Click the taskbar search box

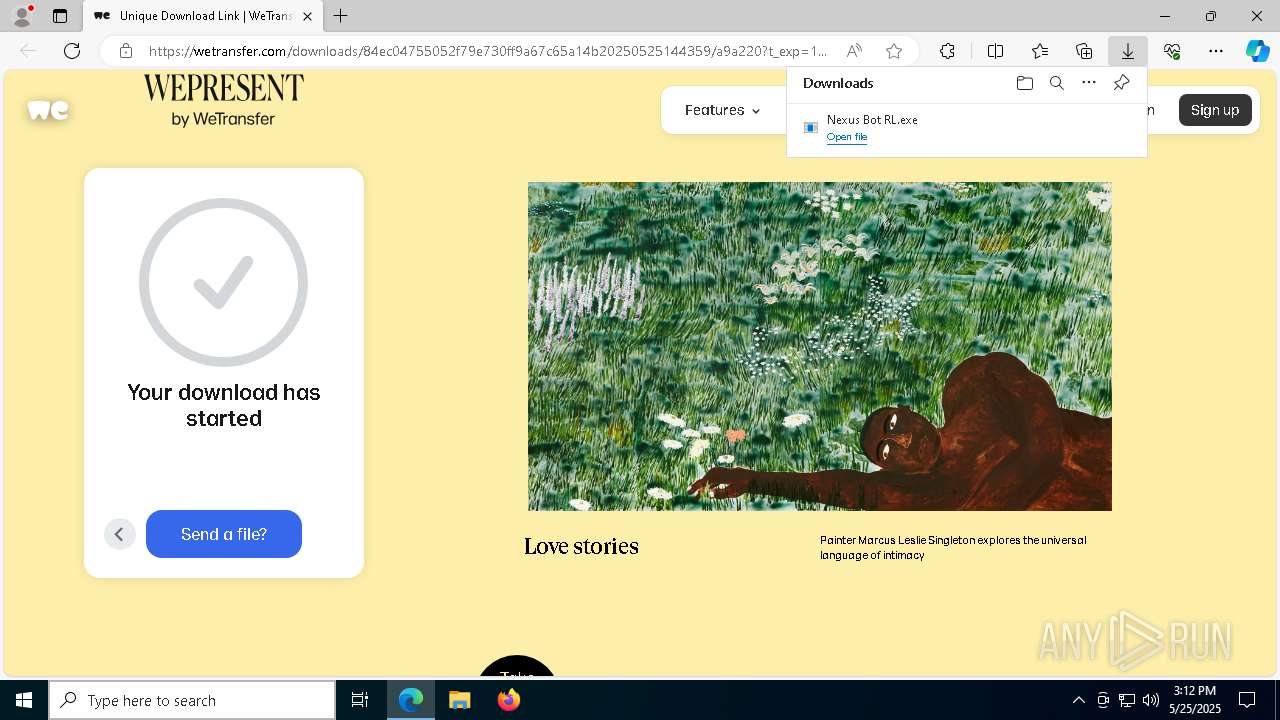tap(192, 700)
